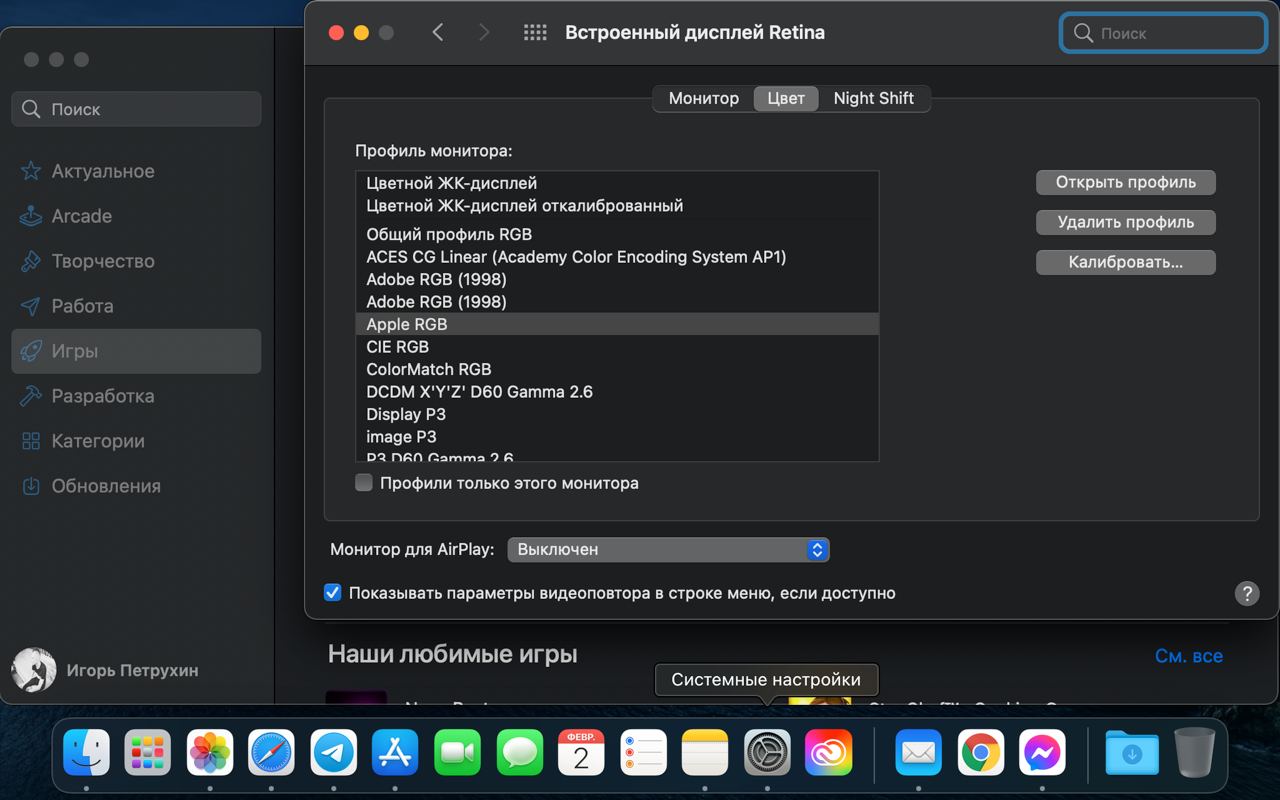Open Актуальное section in App Store

click(136, 171)
